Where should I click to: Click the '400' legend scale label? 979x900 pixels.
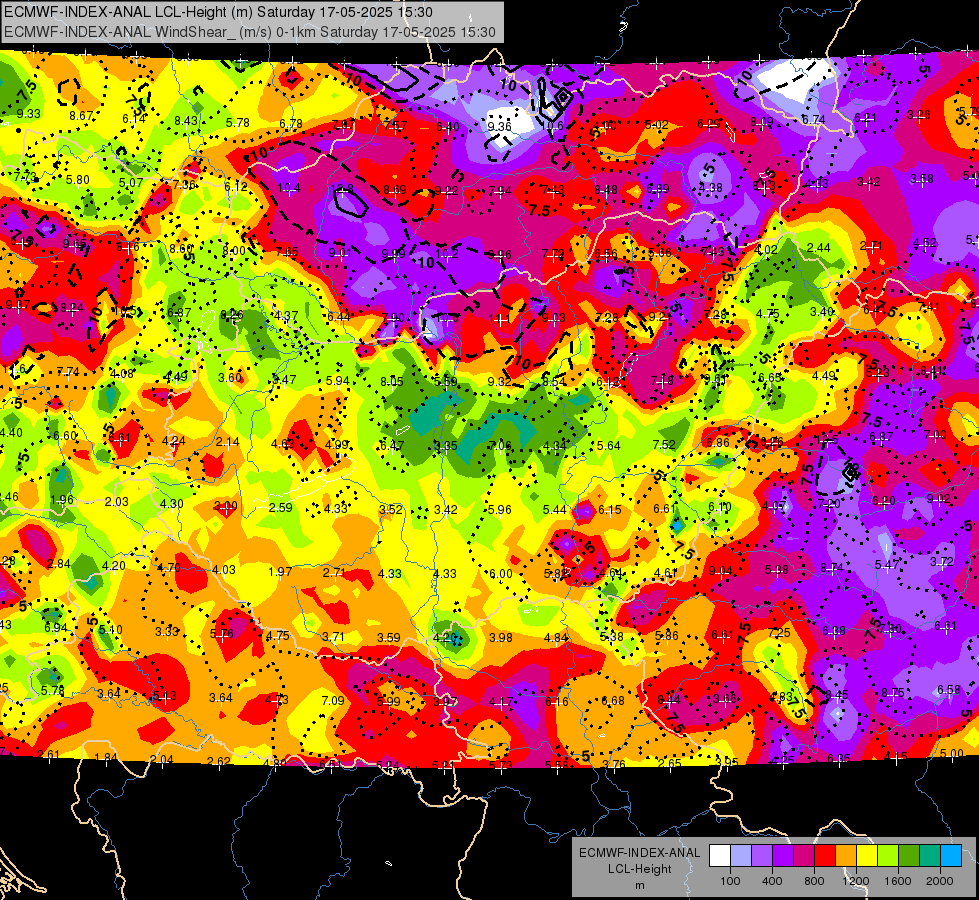pyautogui.click(x=772, y=881)
